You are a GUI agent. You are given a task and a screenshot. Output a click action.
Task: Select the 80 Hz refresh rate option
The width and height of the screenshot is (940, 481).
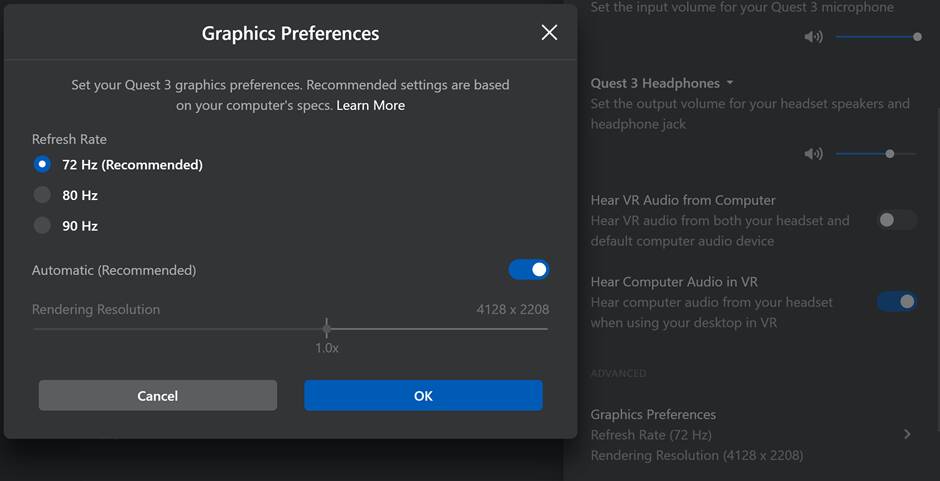(42, 195)
